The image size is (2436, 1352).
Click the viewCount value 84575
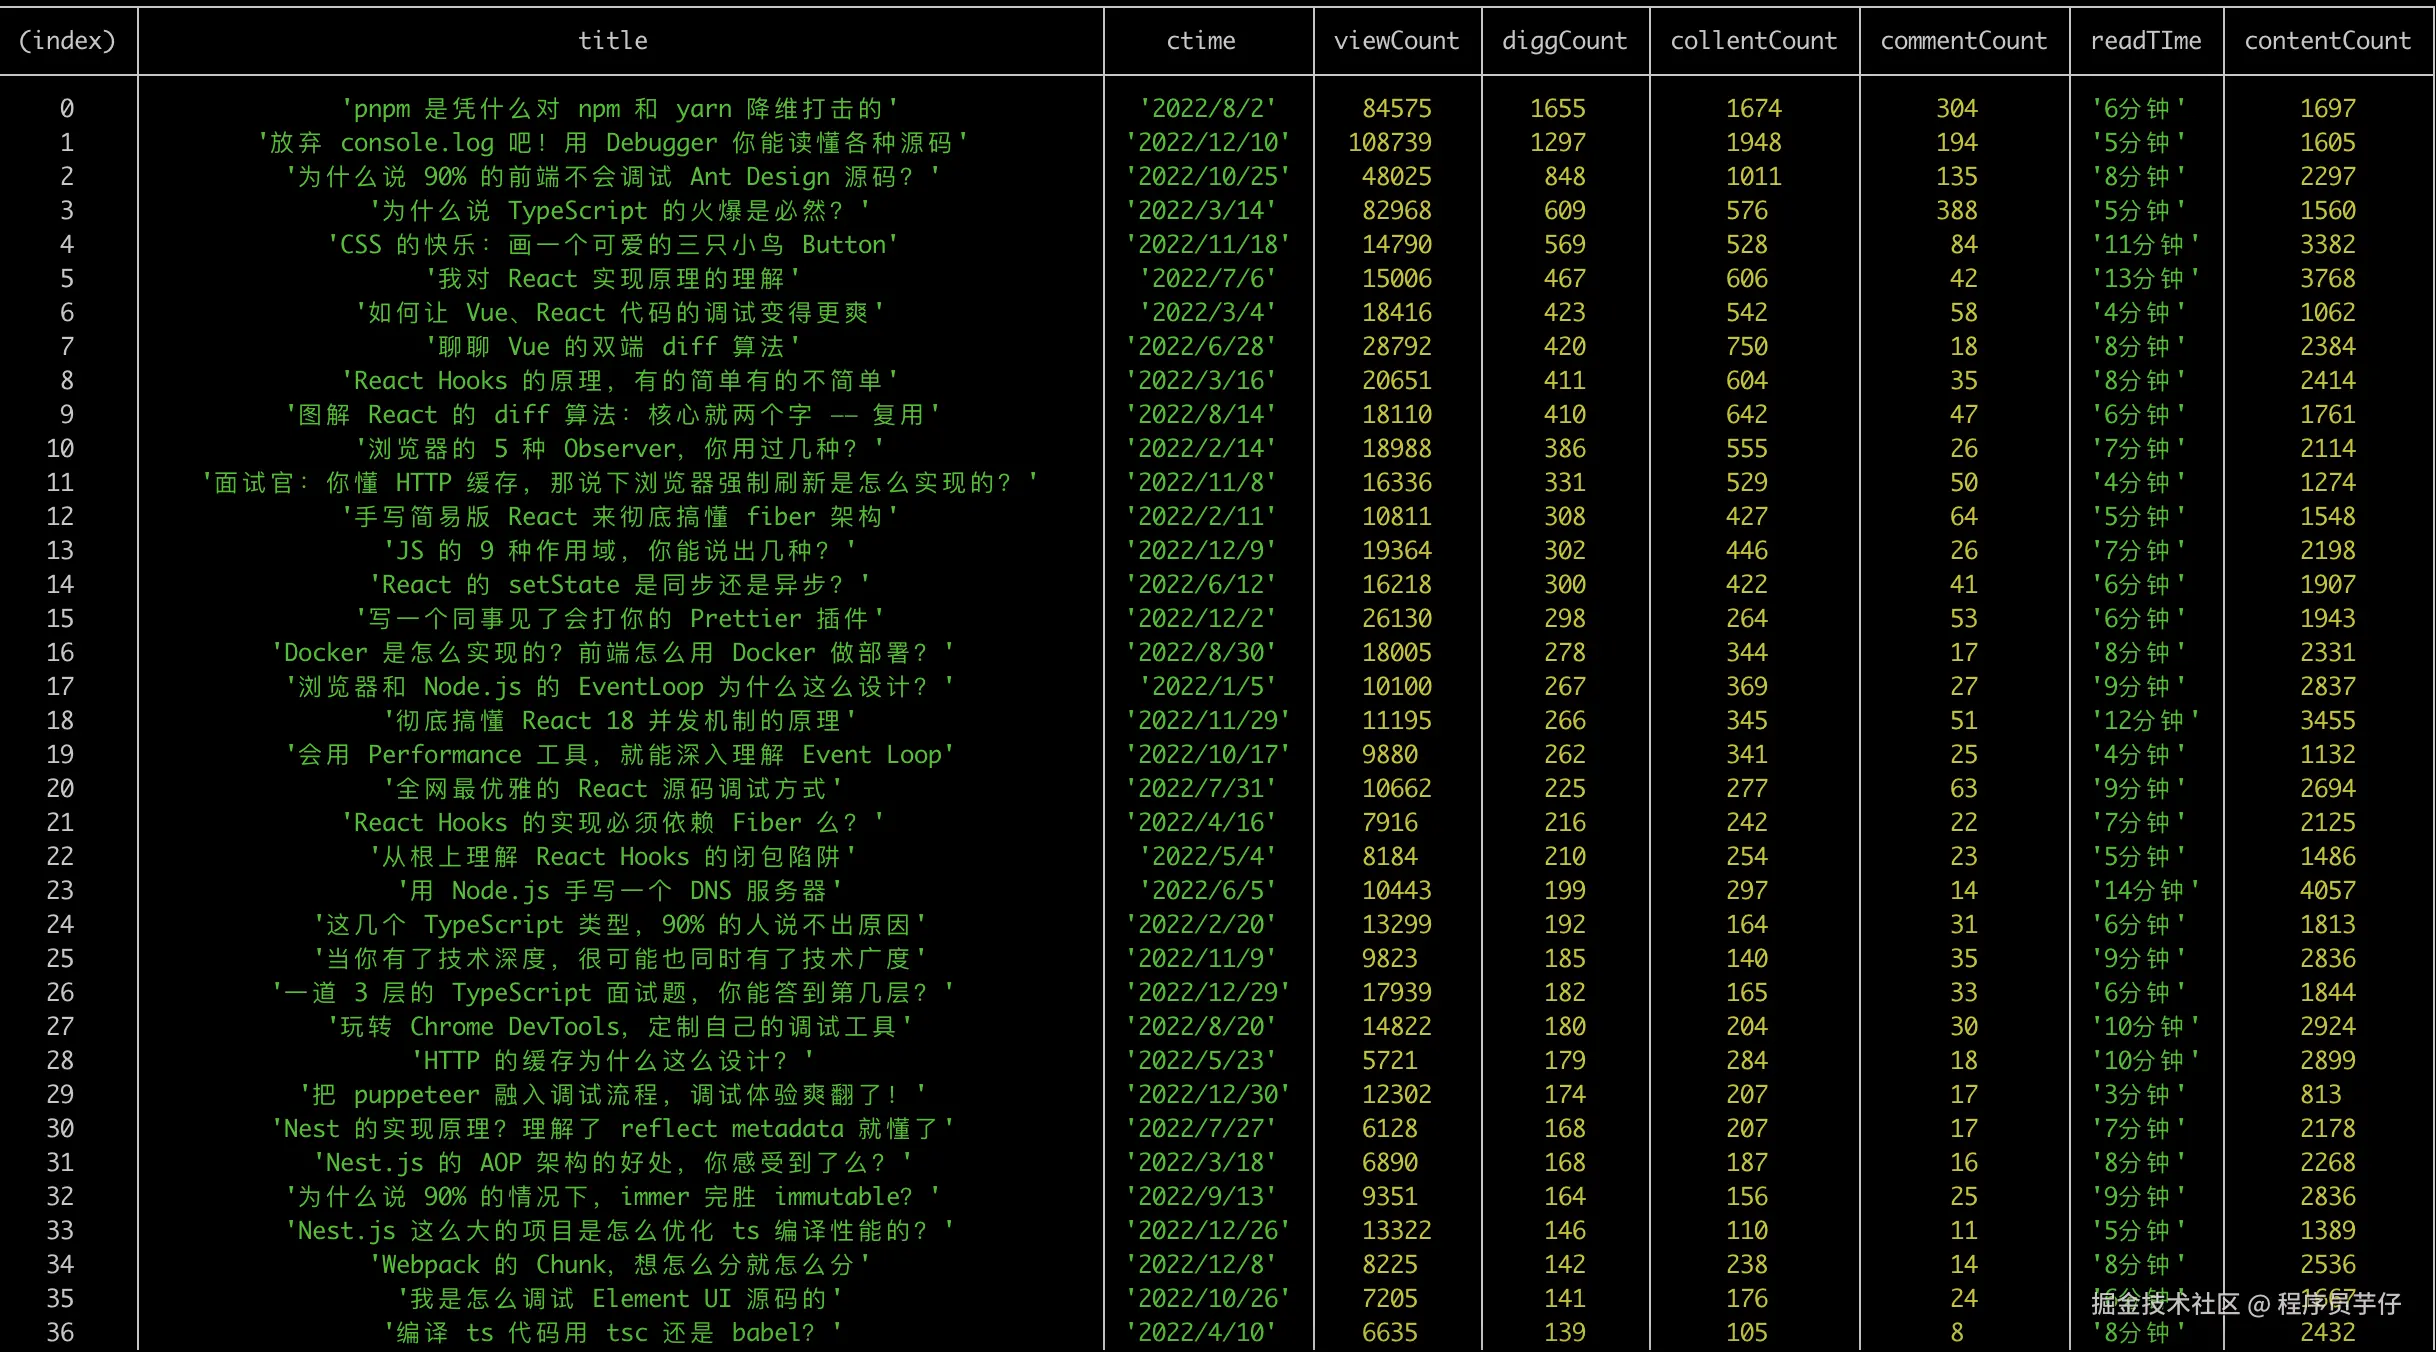(x=1396, y=109)
